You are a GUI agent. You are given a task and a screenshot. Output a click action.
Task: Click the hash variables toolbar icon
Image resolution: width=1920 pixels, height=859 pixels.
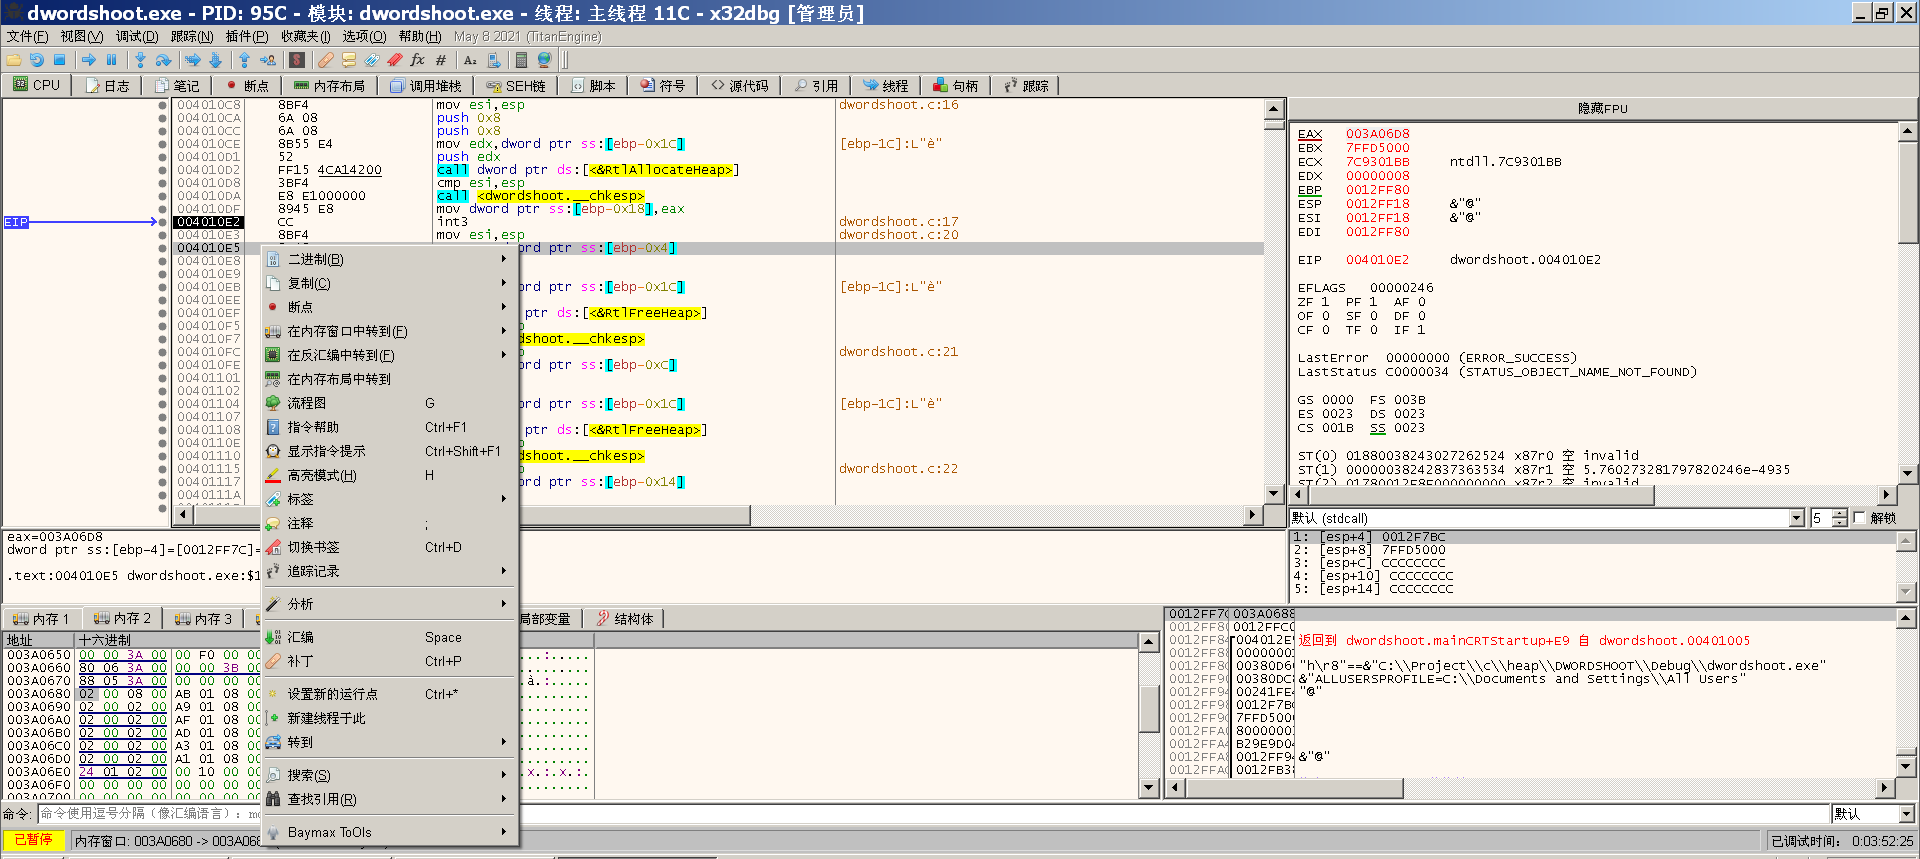441,60
